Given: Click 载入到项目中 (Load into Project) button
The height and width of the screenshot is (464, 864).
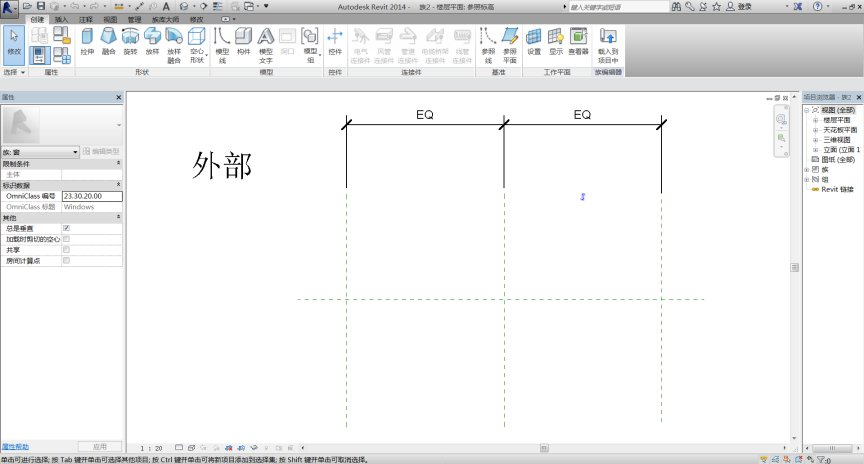Looking at the screenshot, I should pos(608,43).
